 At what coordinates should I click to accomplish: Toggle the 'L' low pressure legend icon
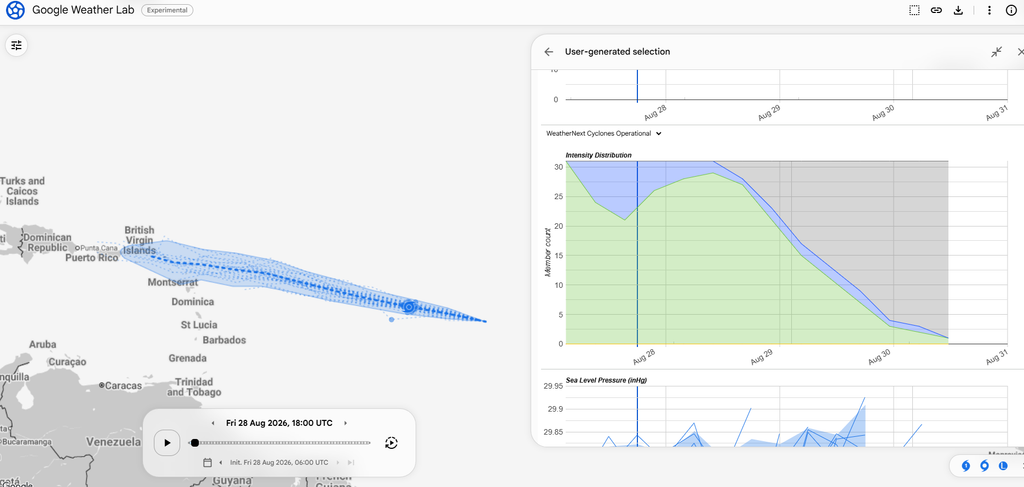pos(1003,465)
